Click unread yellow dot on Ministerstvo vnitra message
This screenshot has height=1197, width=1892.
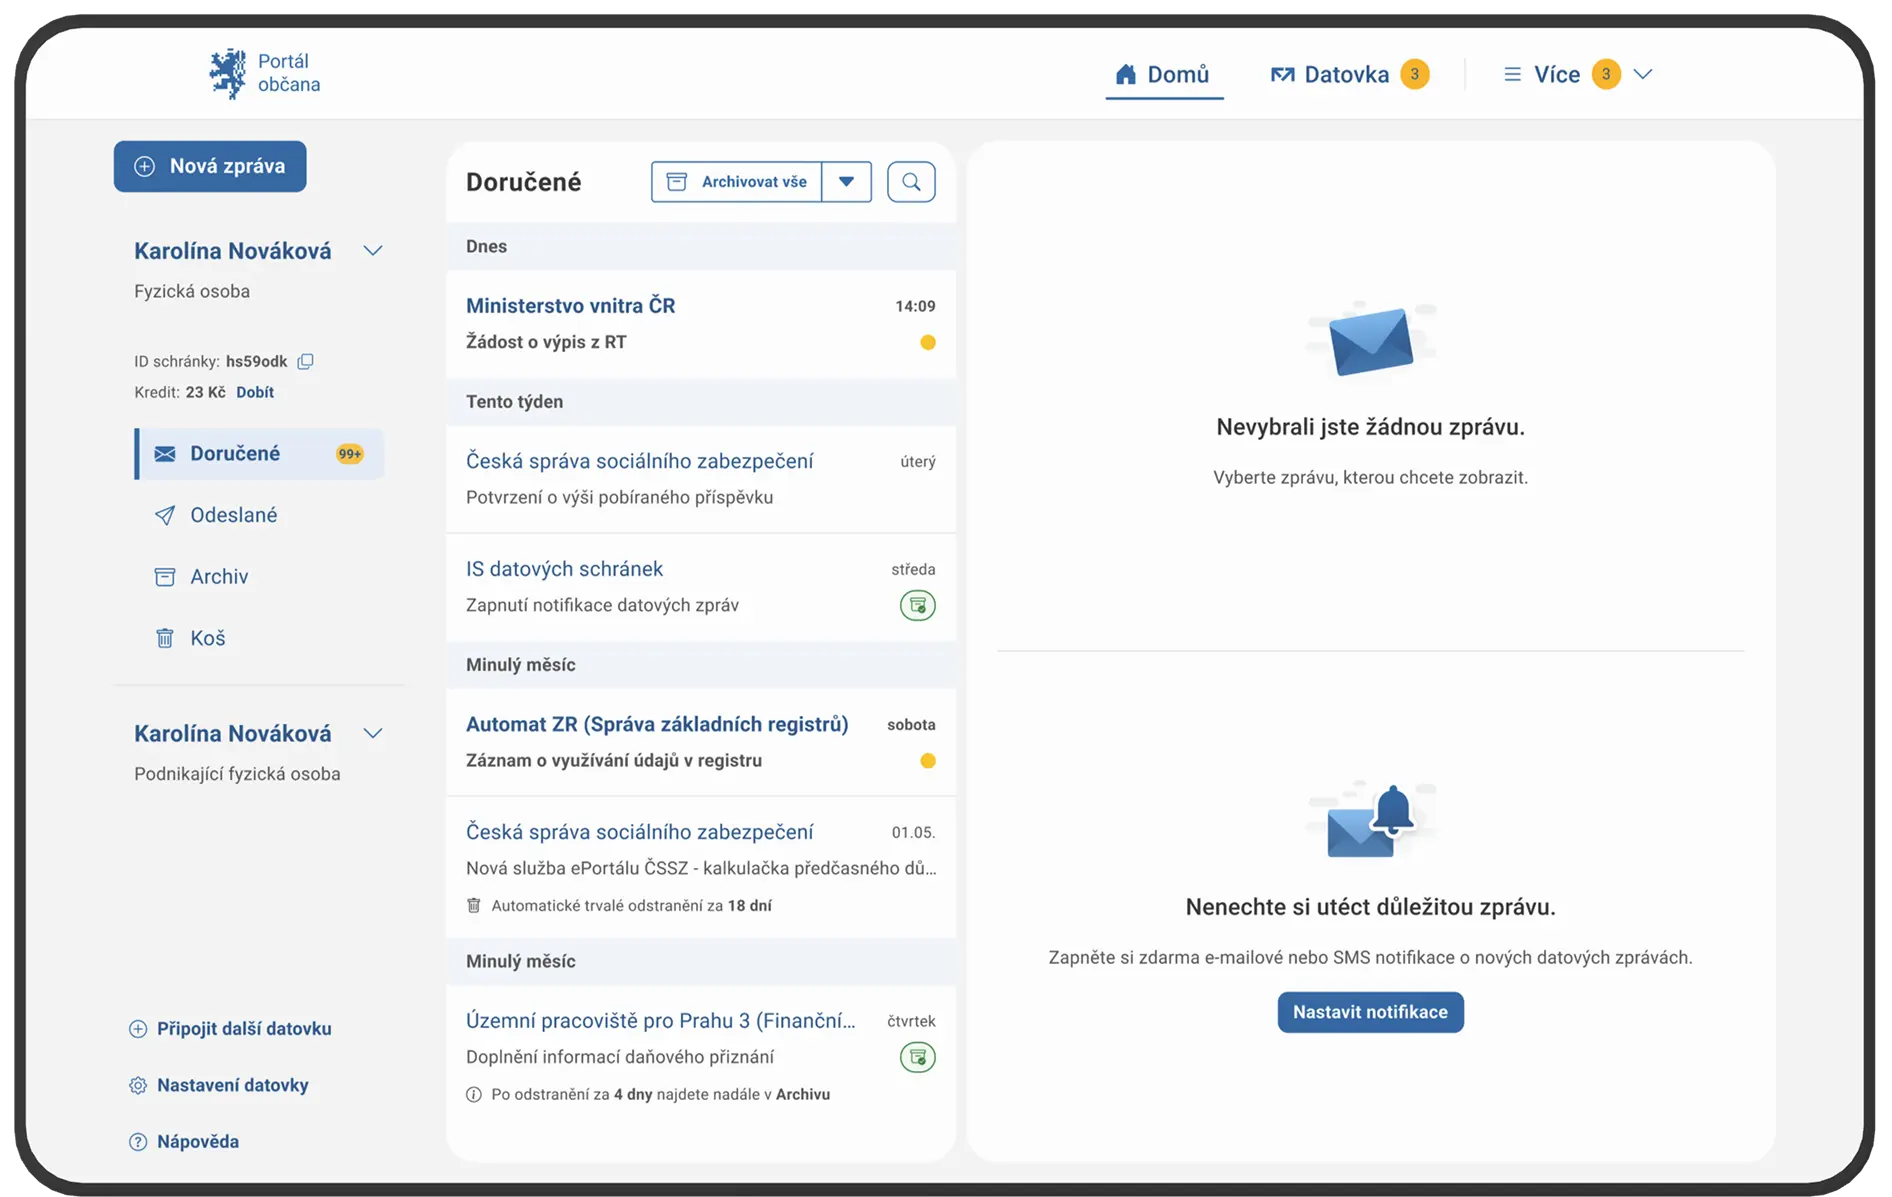[927, 343]
